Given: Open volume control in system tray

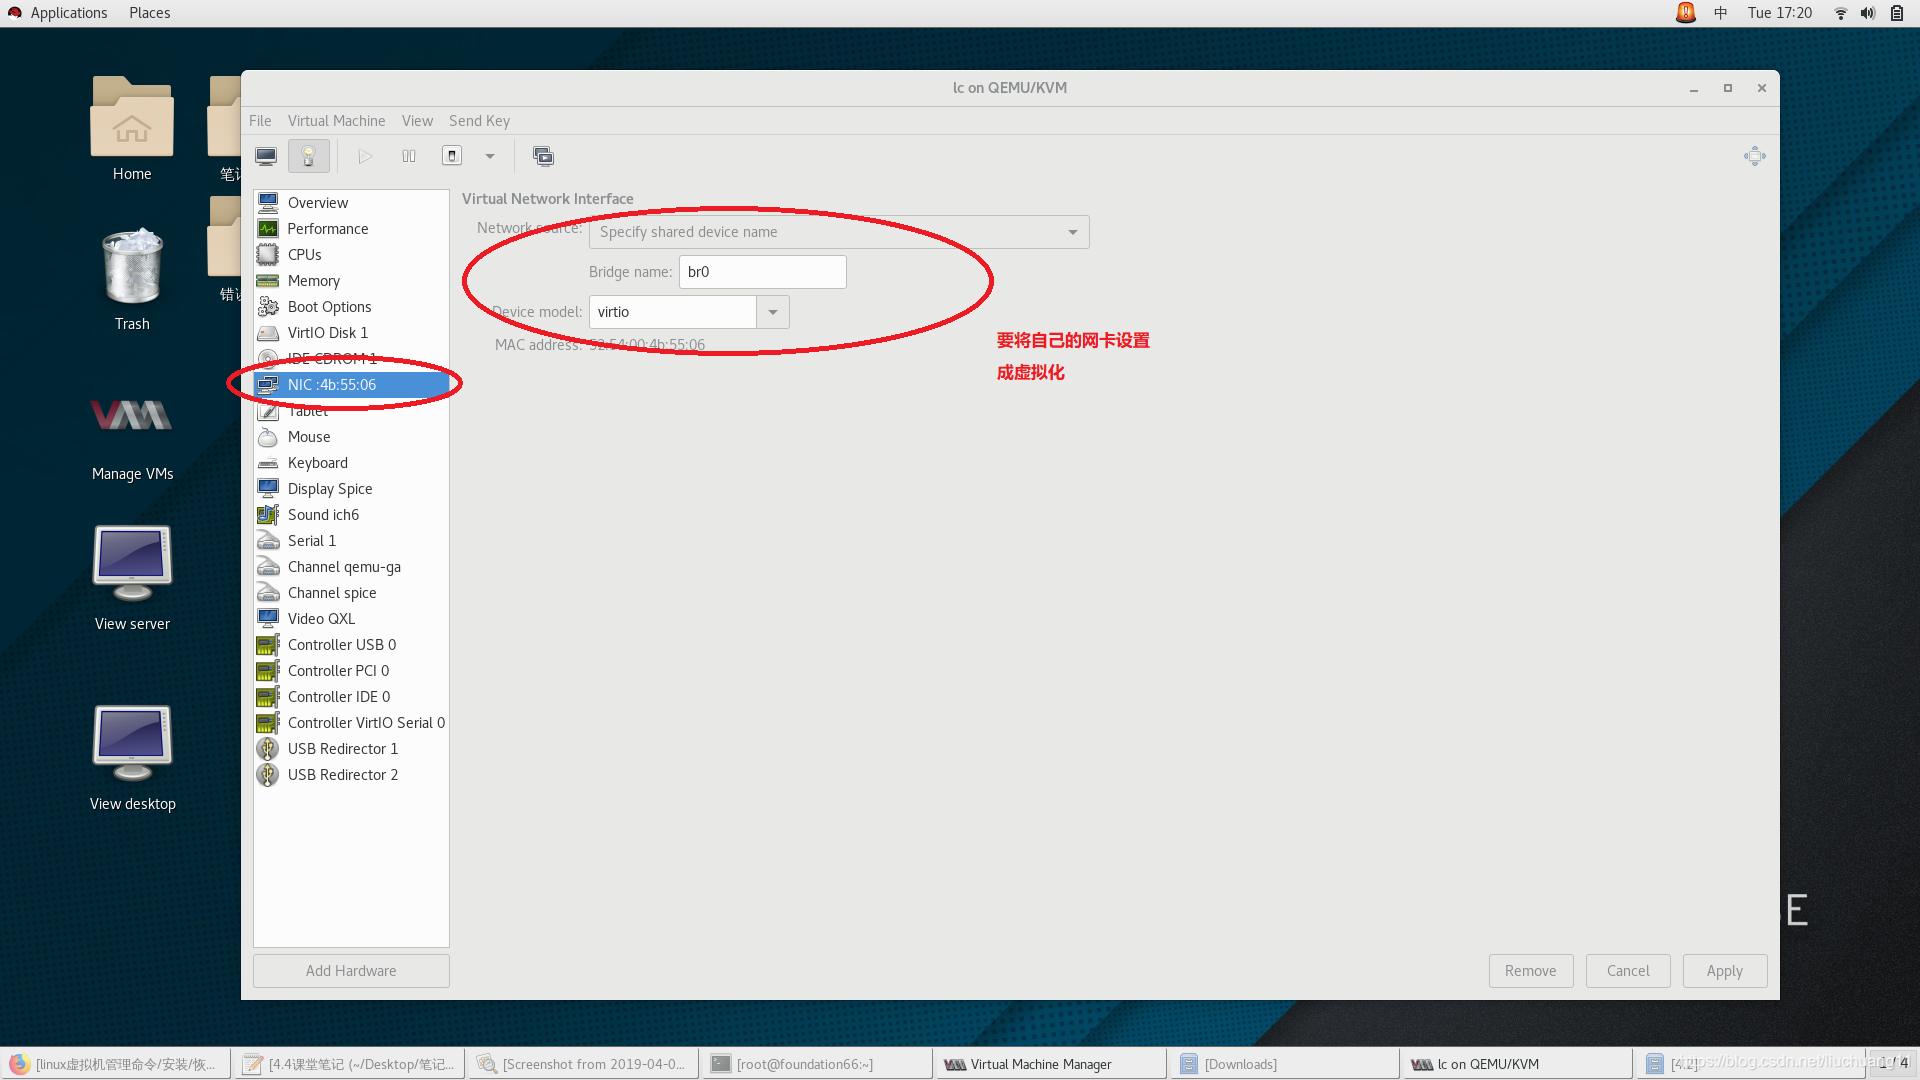Looking at the screenshot, I should click(x=1867, y=13).
